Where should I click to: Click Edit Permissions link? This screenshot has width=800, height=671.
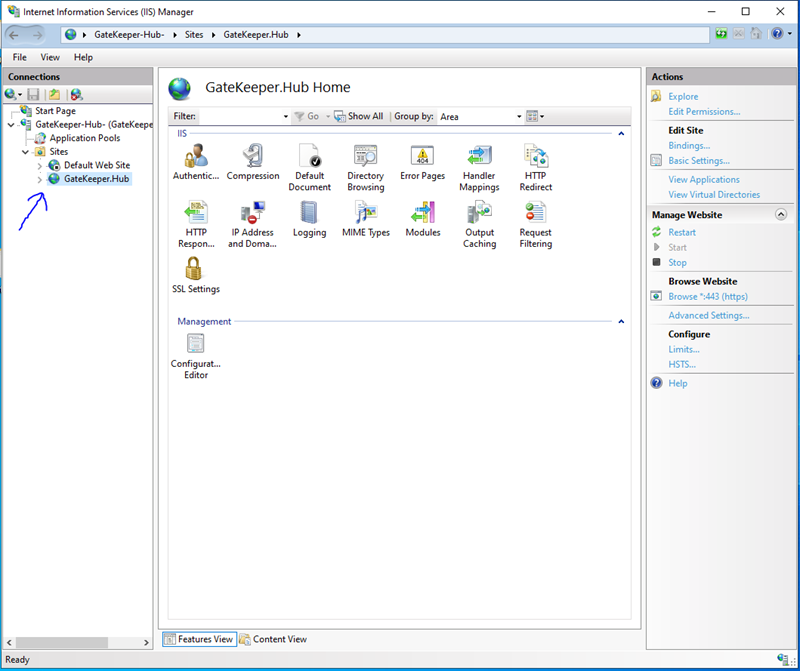click(x=704, y=112)
